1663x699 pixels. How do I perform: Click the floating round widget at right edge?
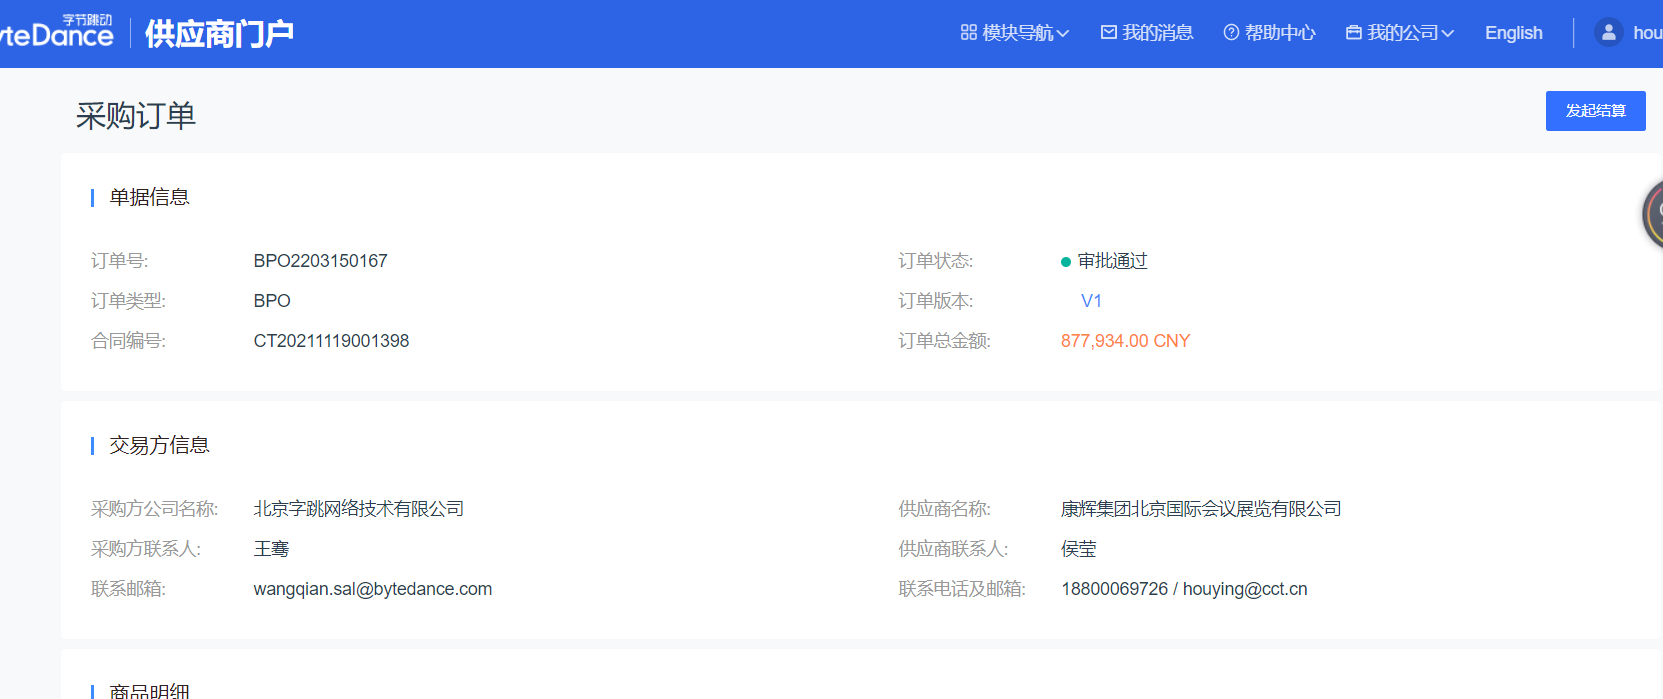coord(1653,213)
